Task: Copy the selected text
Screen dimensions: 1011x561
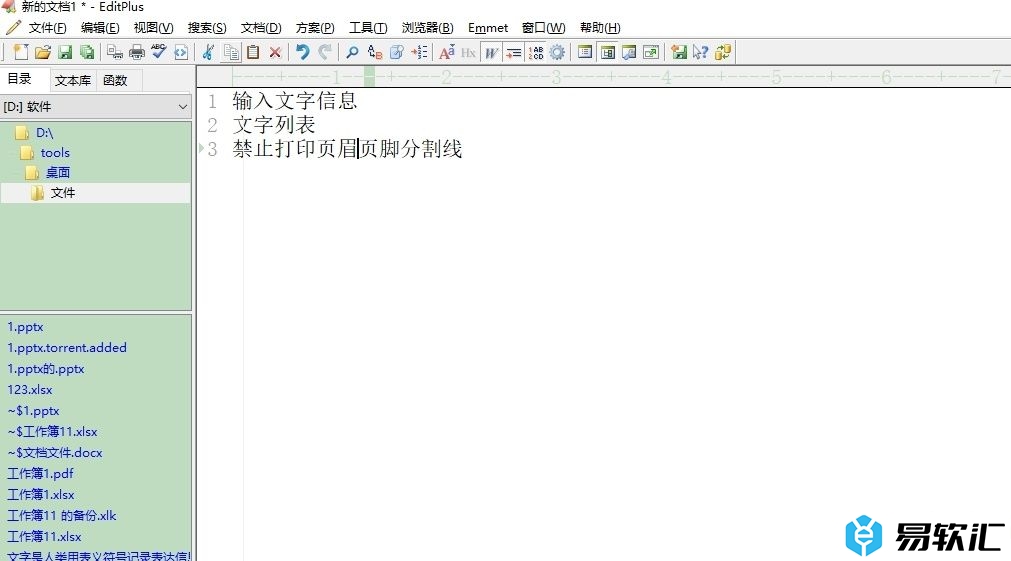Action: [x=231, y=52]
